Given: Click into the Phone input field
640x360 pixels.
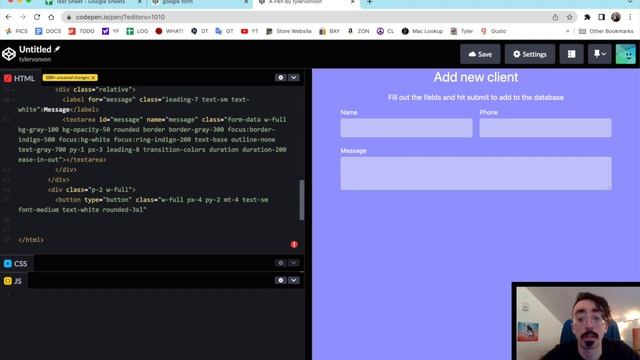Looking at the screenshot, I should coord(545,128).
